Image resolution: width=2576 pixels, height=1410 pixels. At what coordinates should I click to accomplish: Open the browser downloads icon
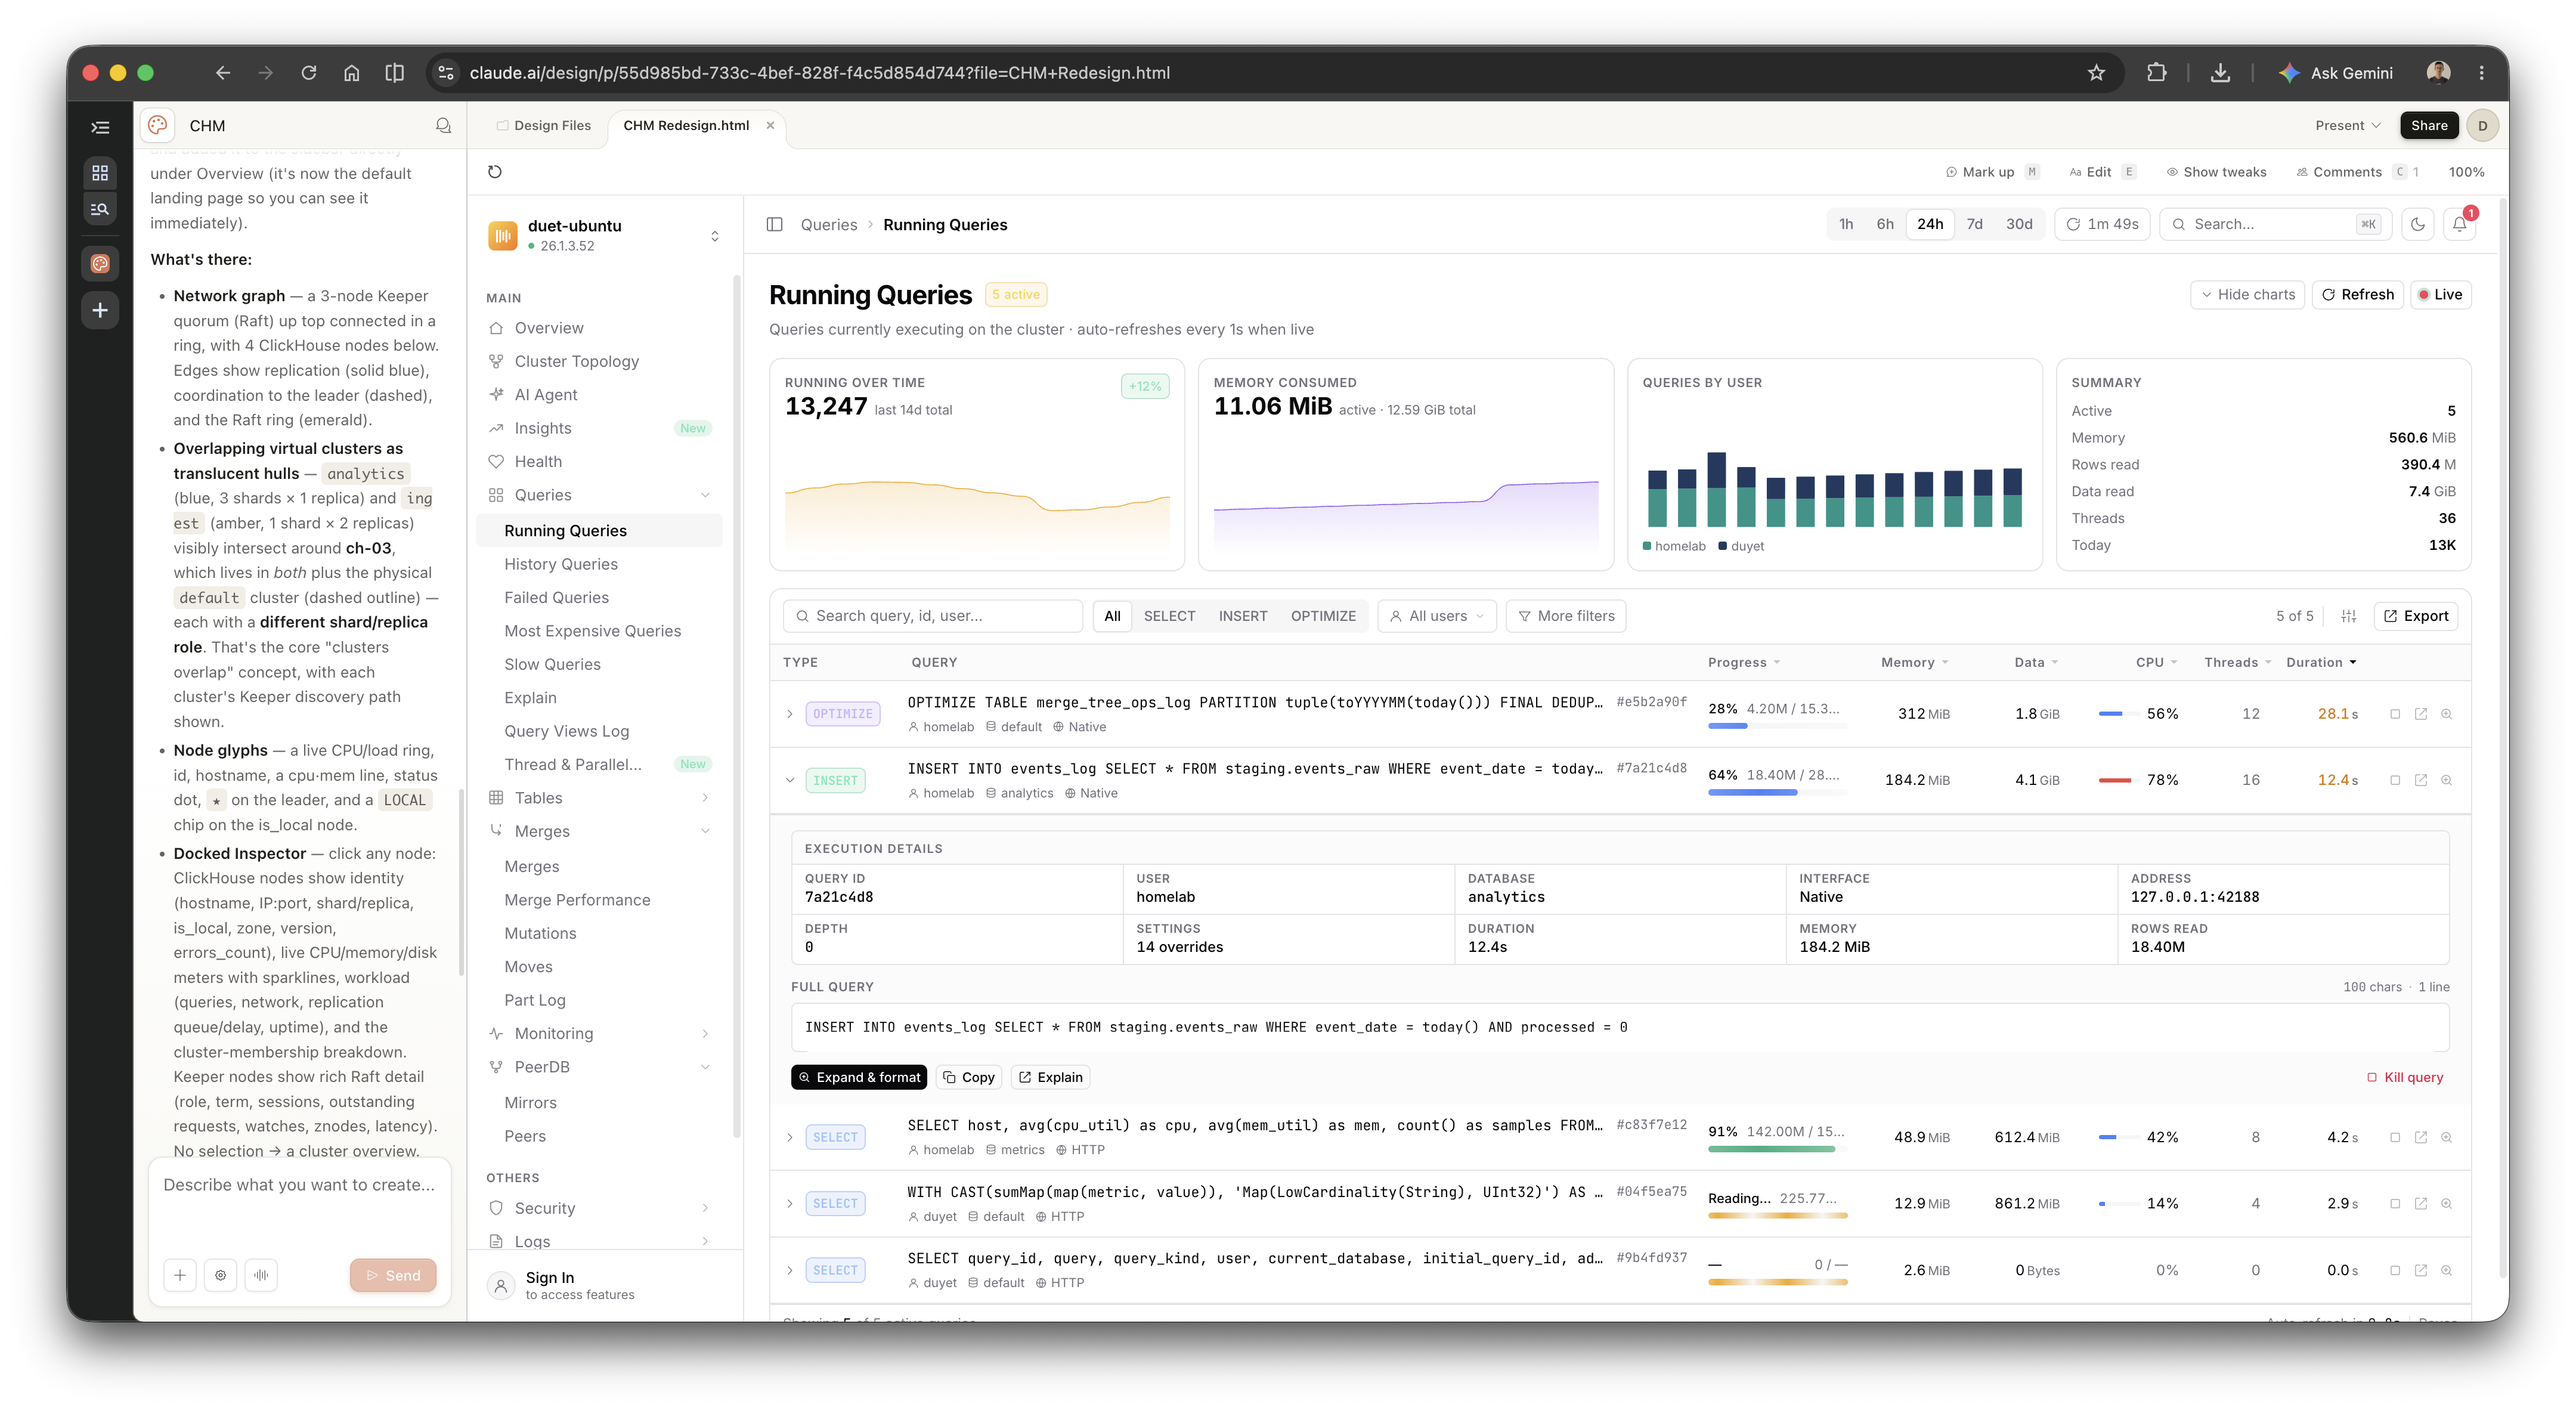point(2220,73)
